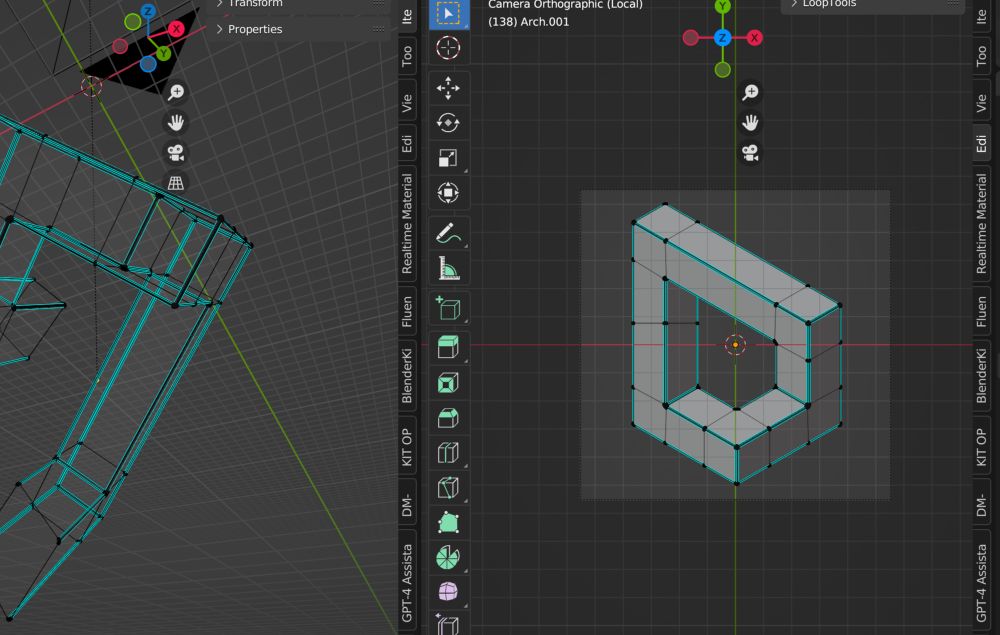Choose the Measure tool
Viewport: 1000px width, 635px height.
coord(448,268)
